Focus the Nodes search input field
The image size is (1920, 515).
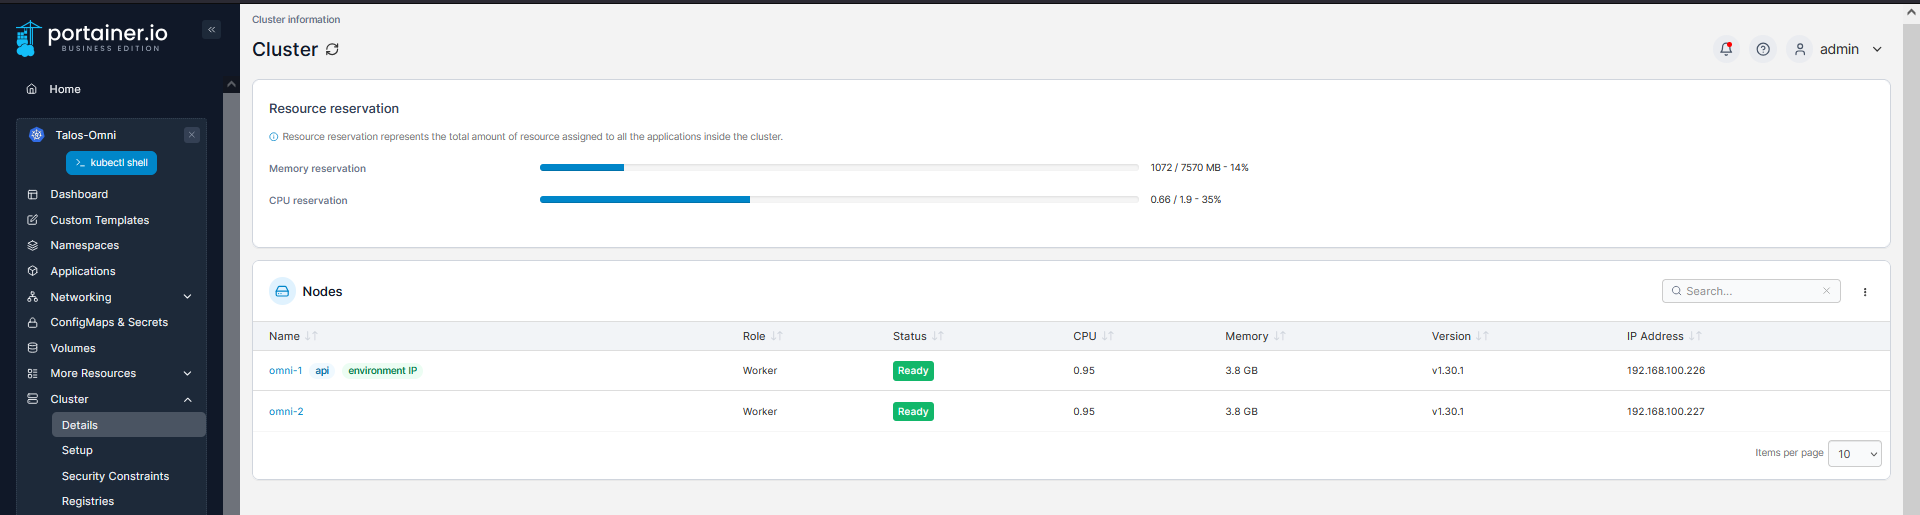click(1750, 291)
